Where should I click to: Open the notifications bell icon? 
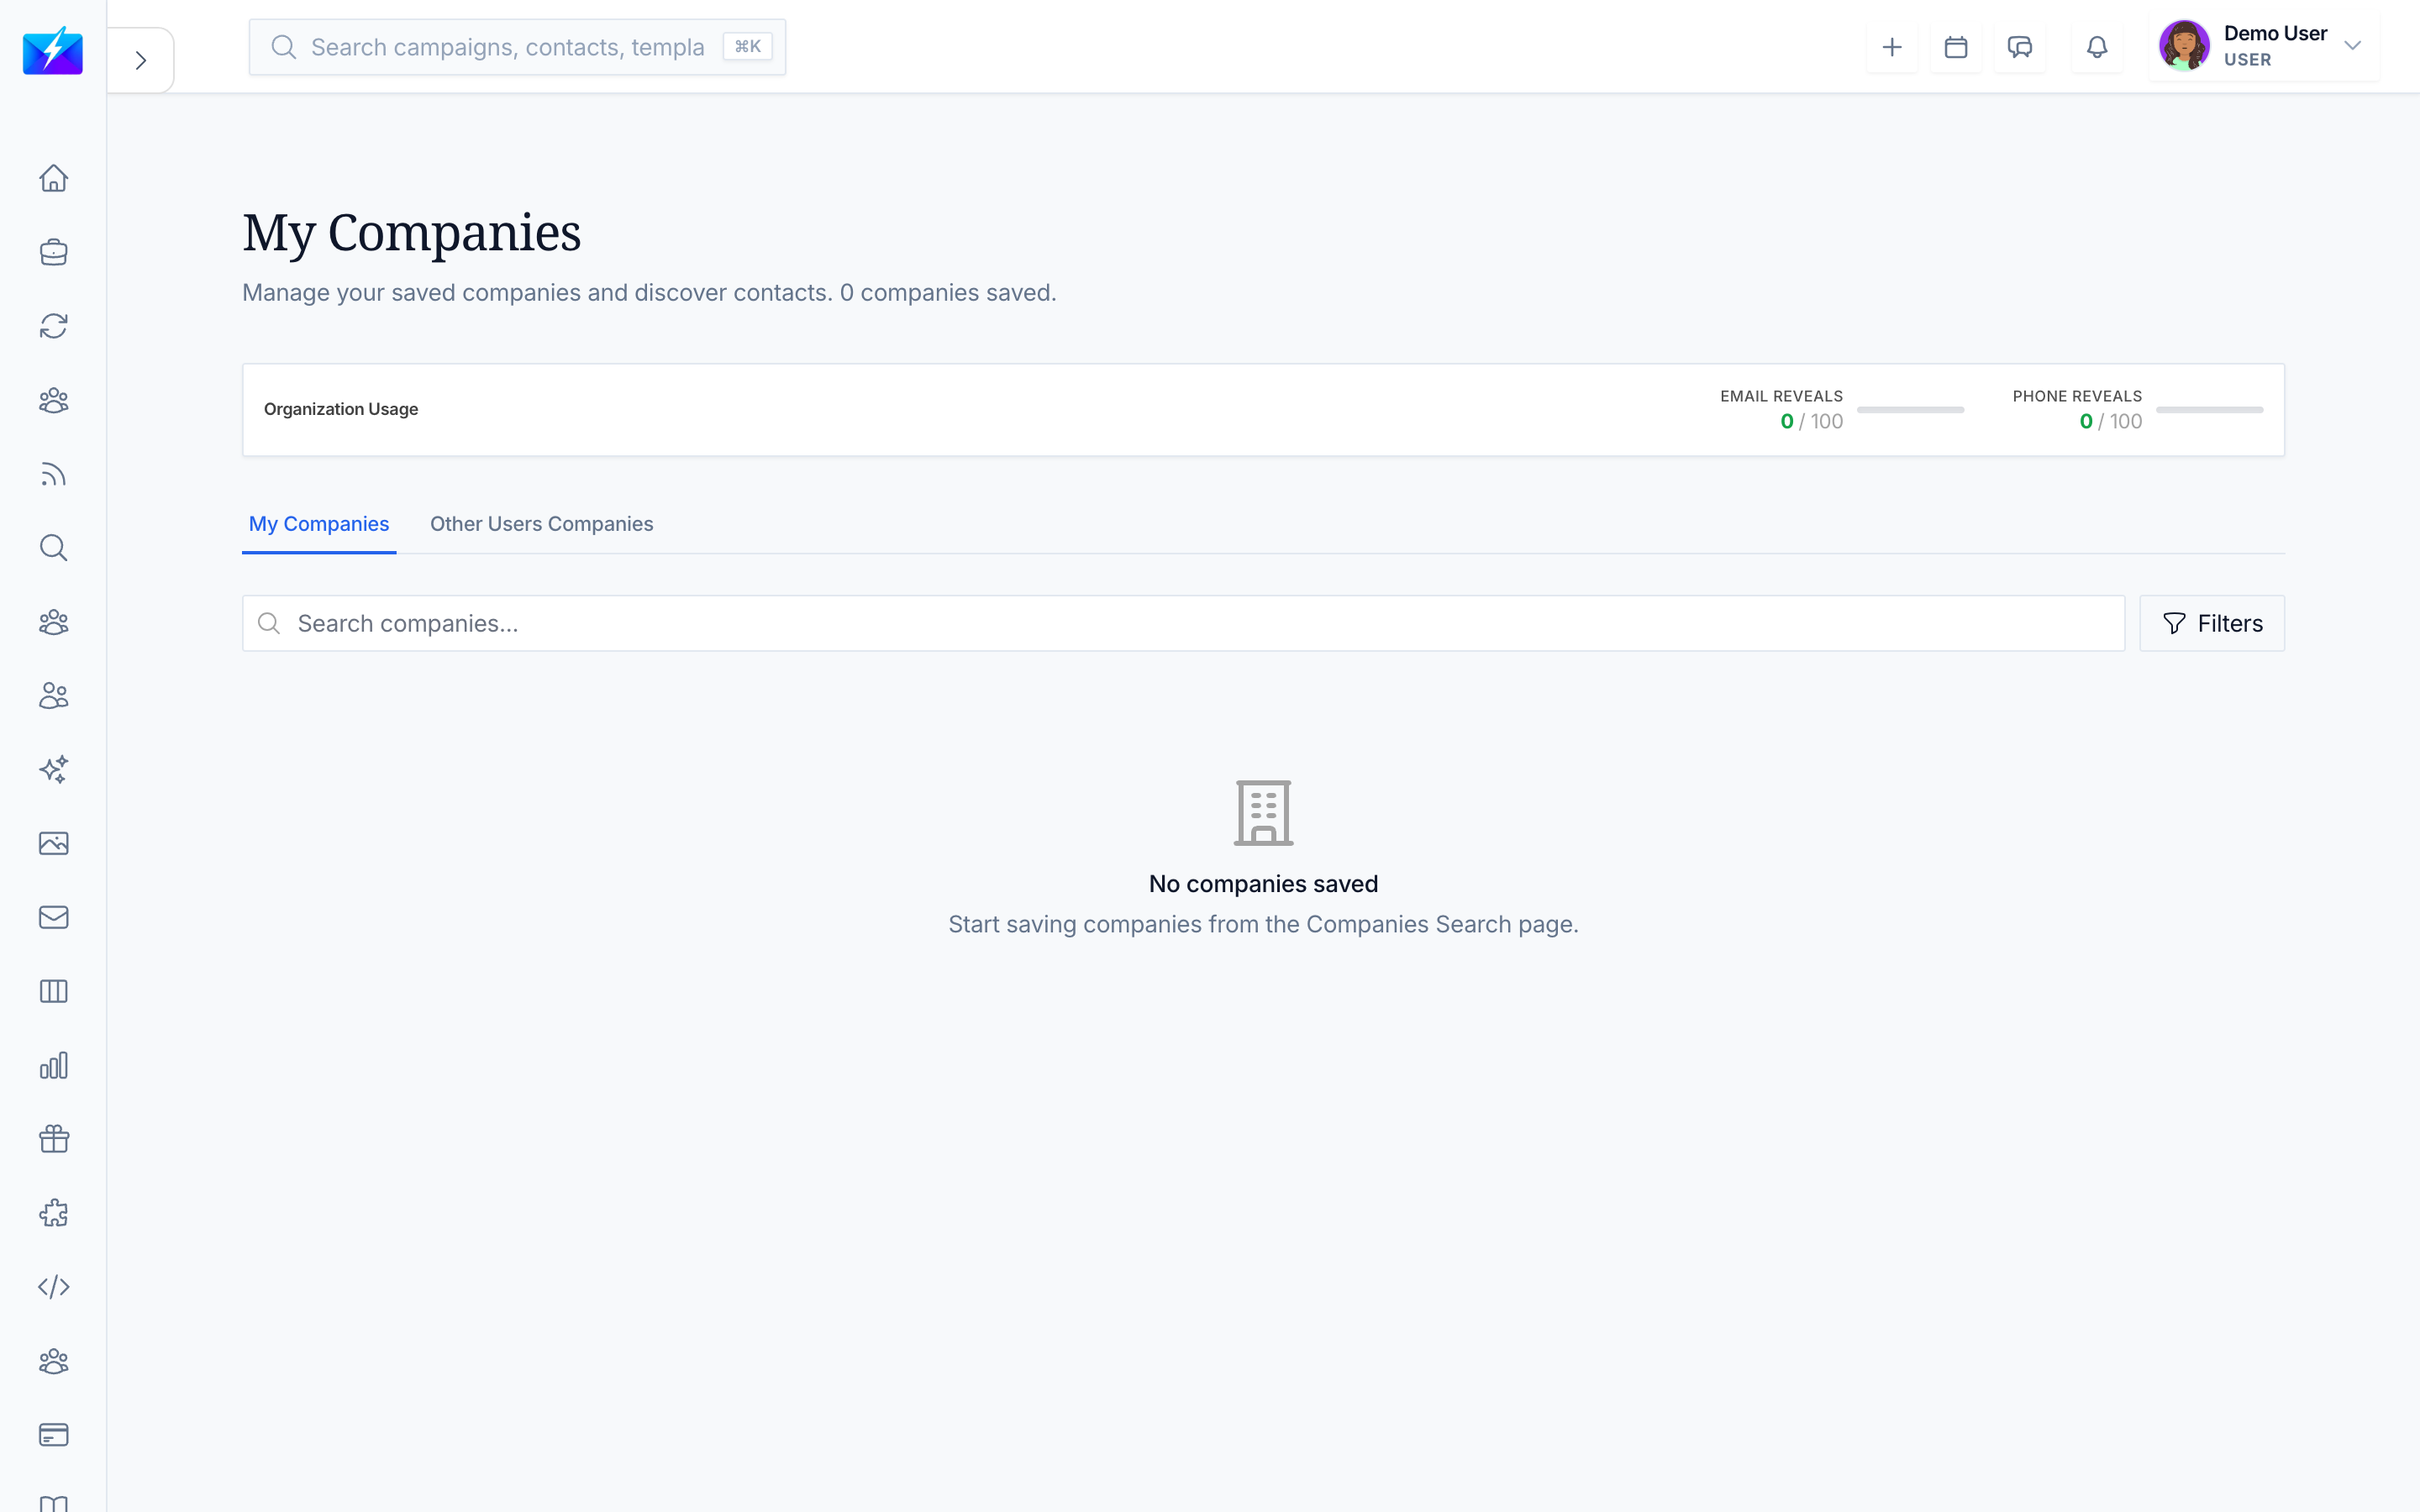[2097, 47]
